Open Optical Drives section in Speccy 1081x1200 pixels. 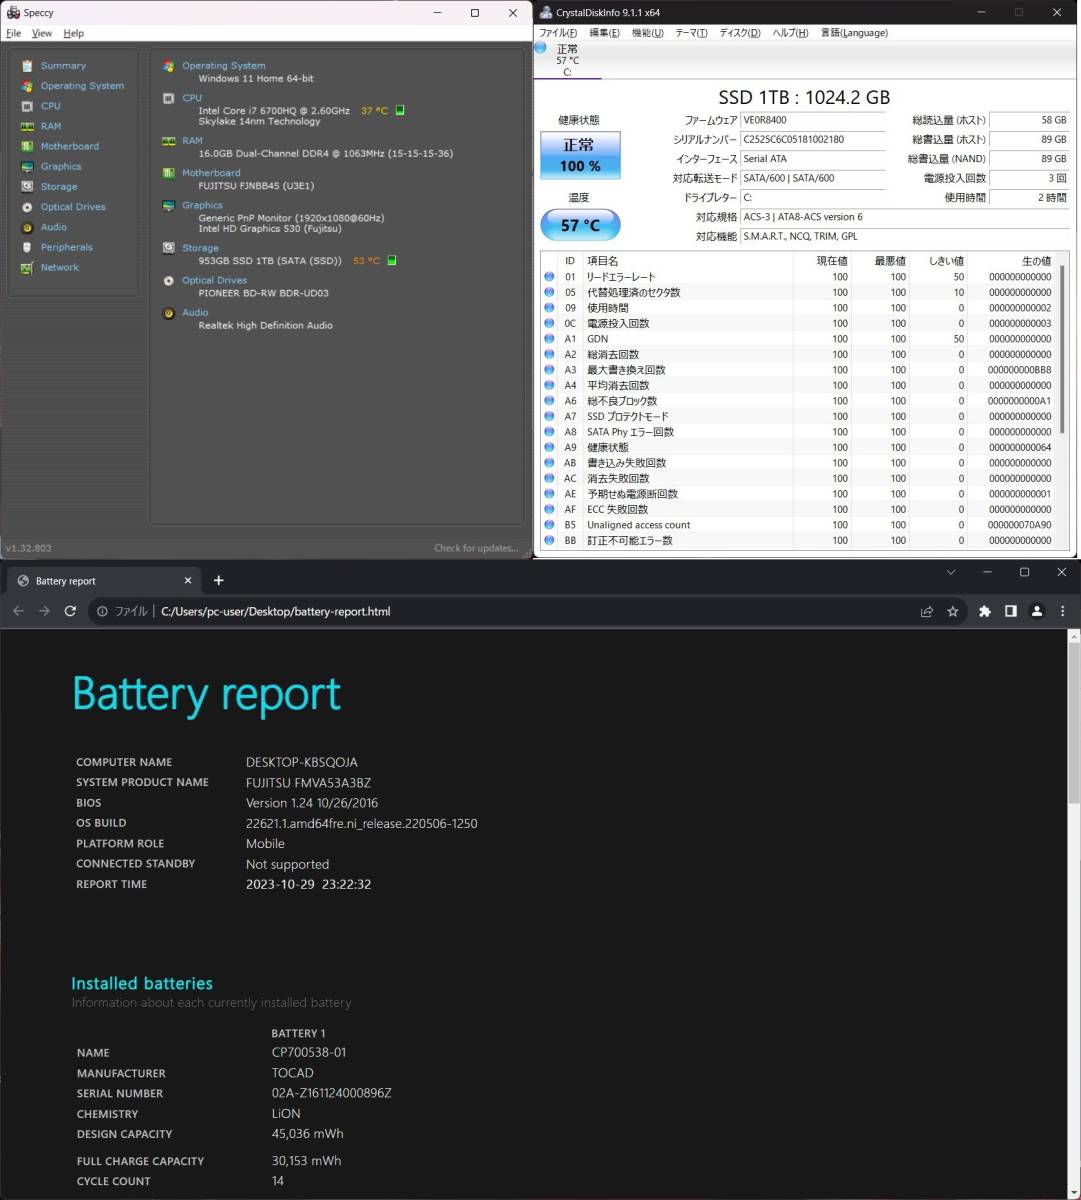click(x=72, y=207)
